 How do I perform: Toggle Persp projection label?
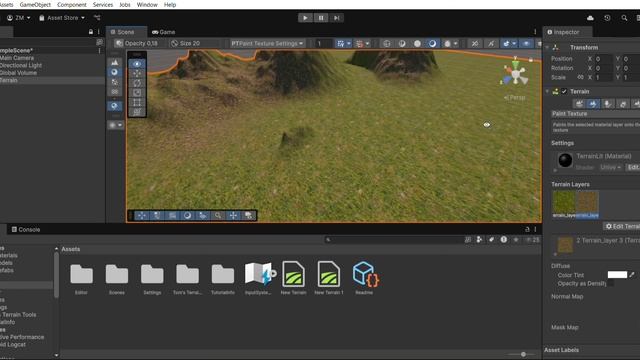coord(514,98)
